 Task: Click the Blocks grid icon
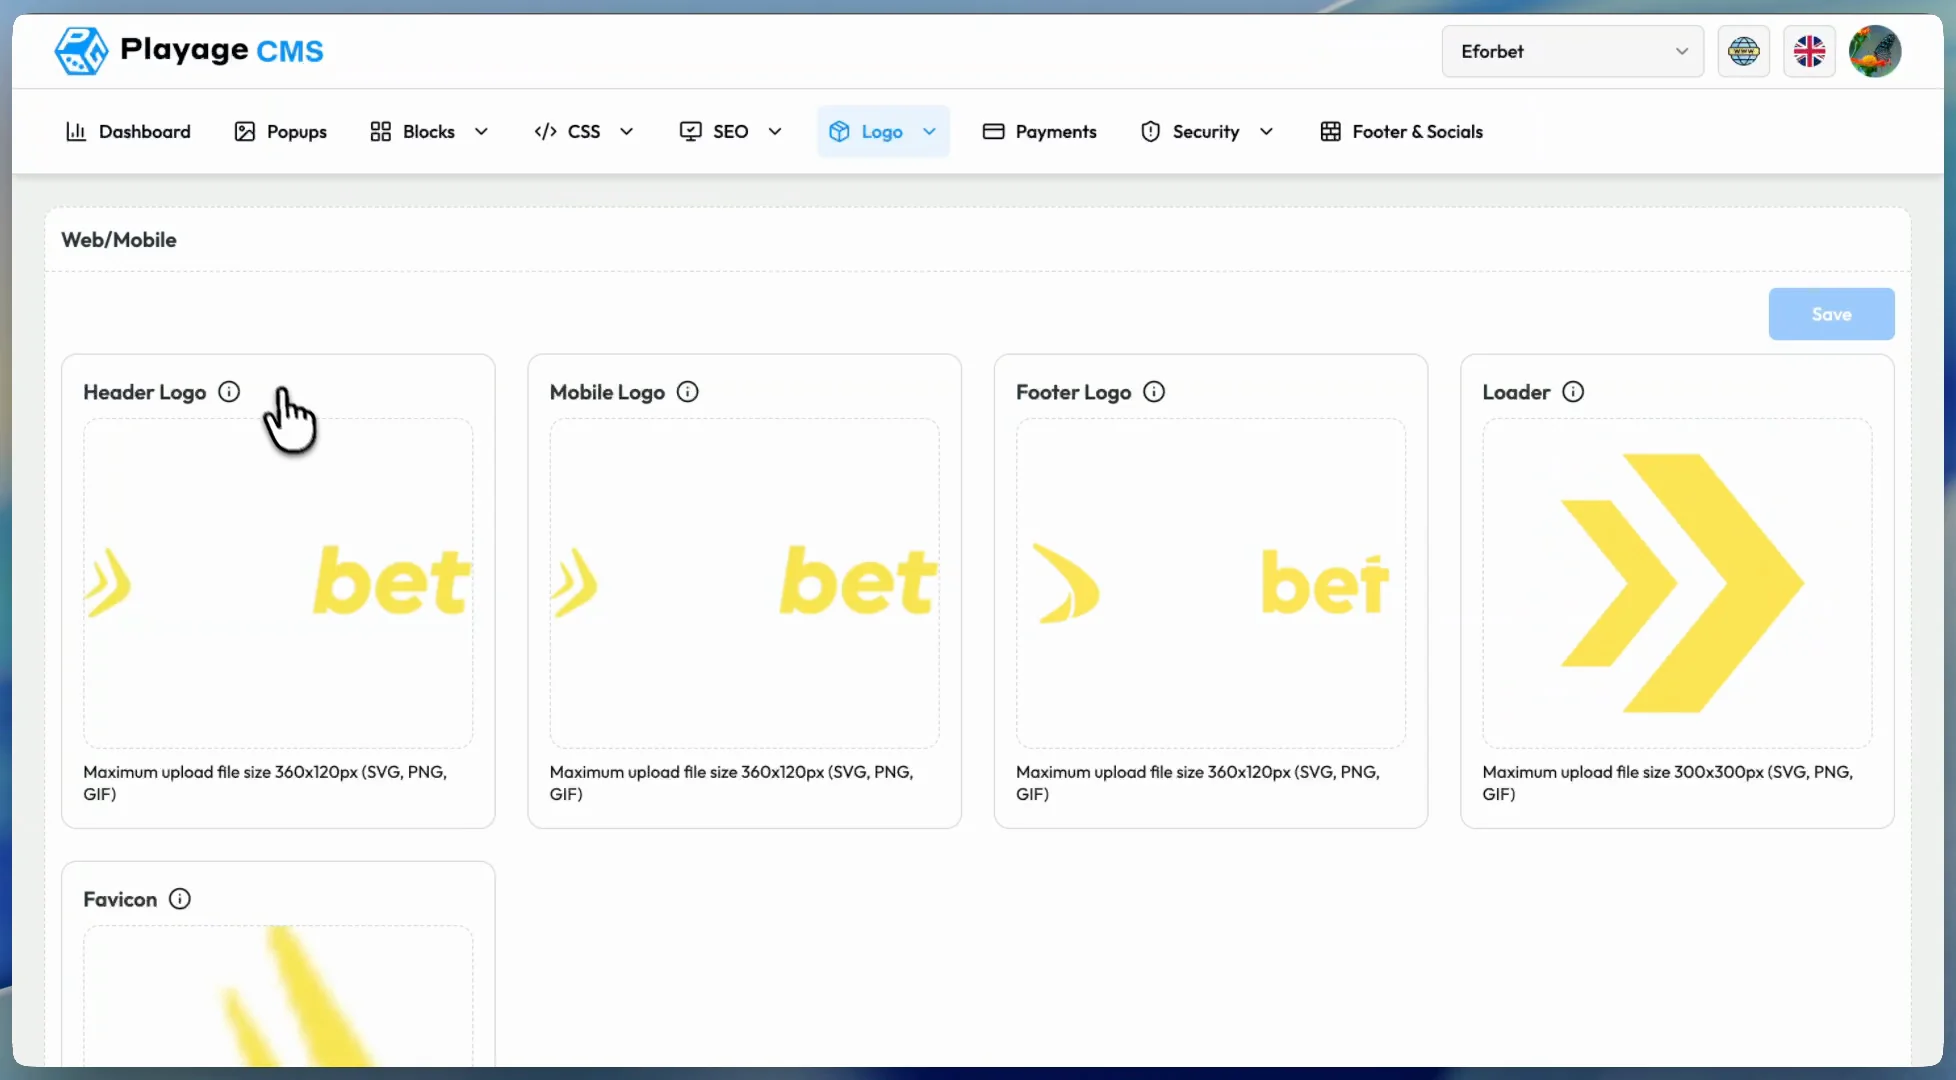(x=380, y=132)
